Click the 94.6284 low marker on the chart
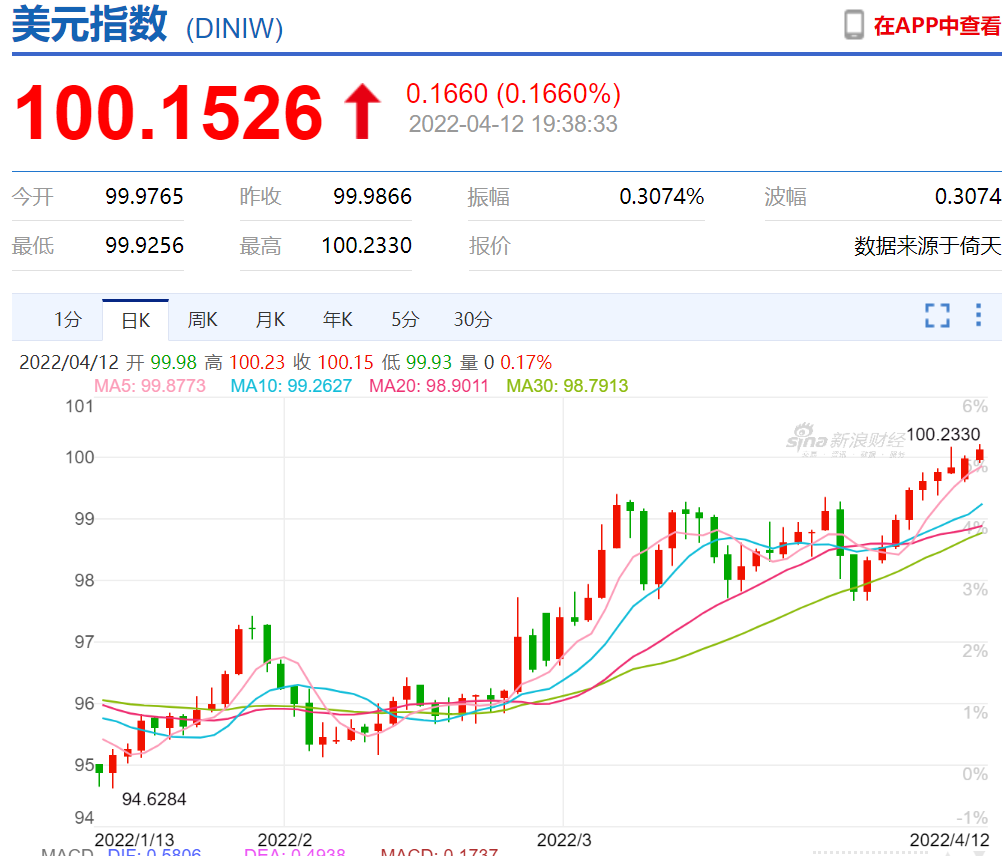1002x856 pixels. point(154,799)
